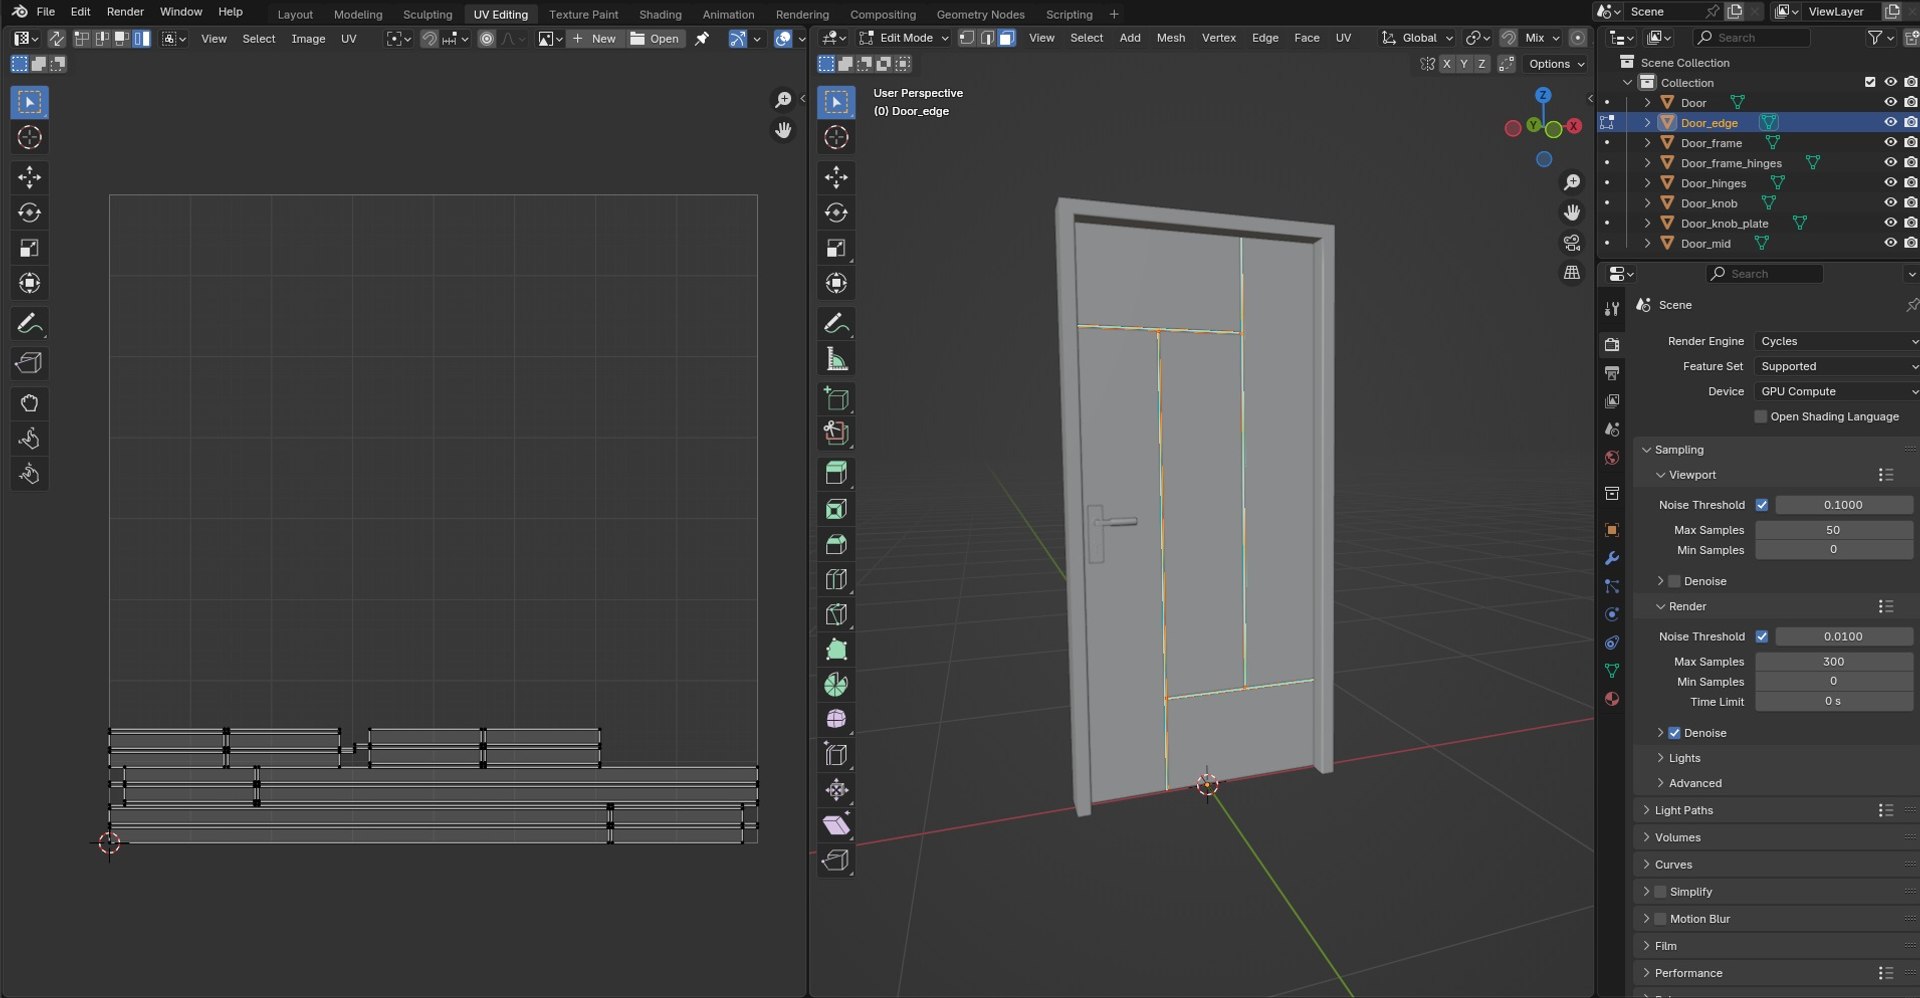The width and height of the screenshot is (1920, 998).
Task: Hide Door_frame object in viewport
Action: 1890,143
